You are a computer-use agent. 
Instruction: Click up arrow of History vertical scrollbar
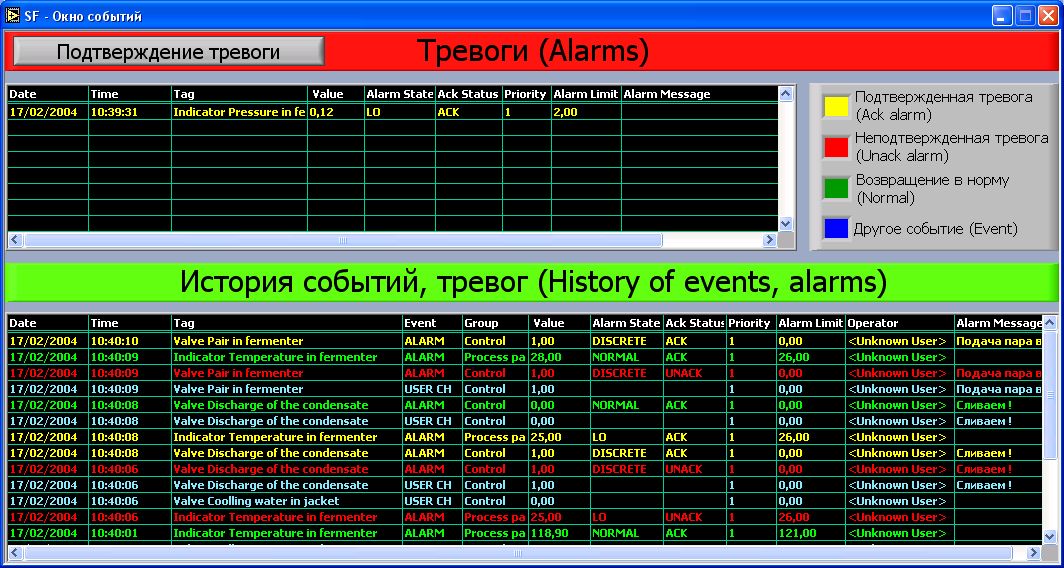tap(1049, 323)
